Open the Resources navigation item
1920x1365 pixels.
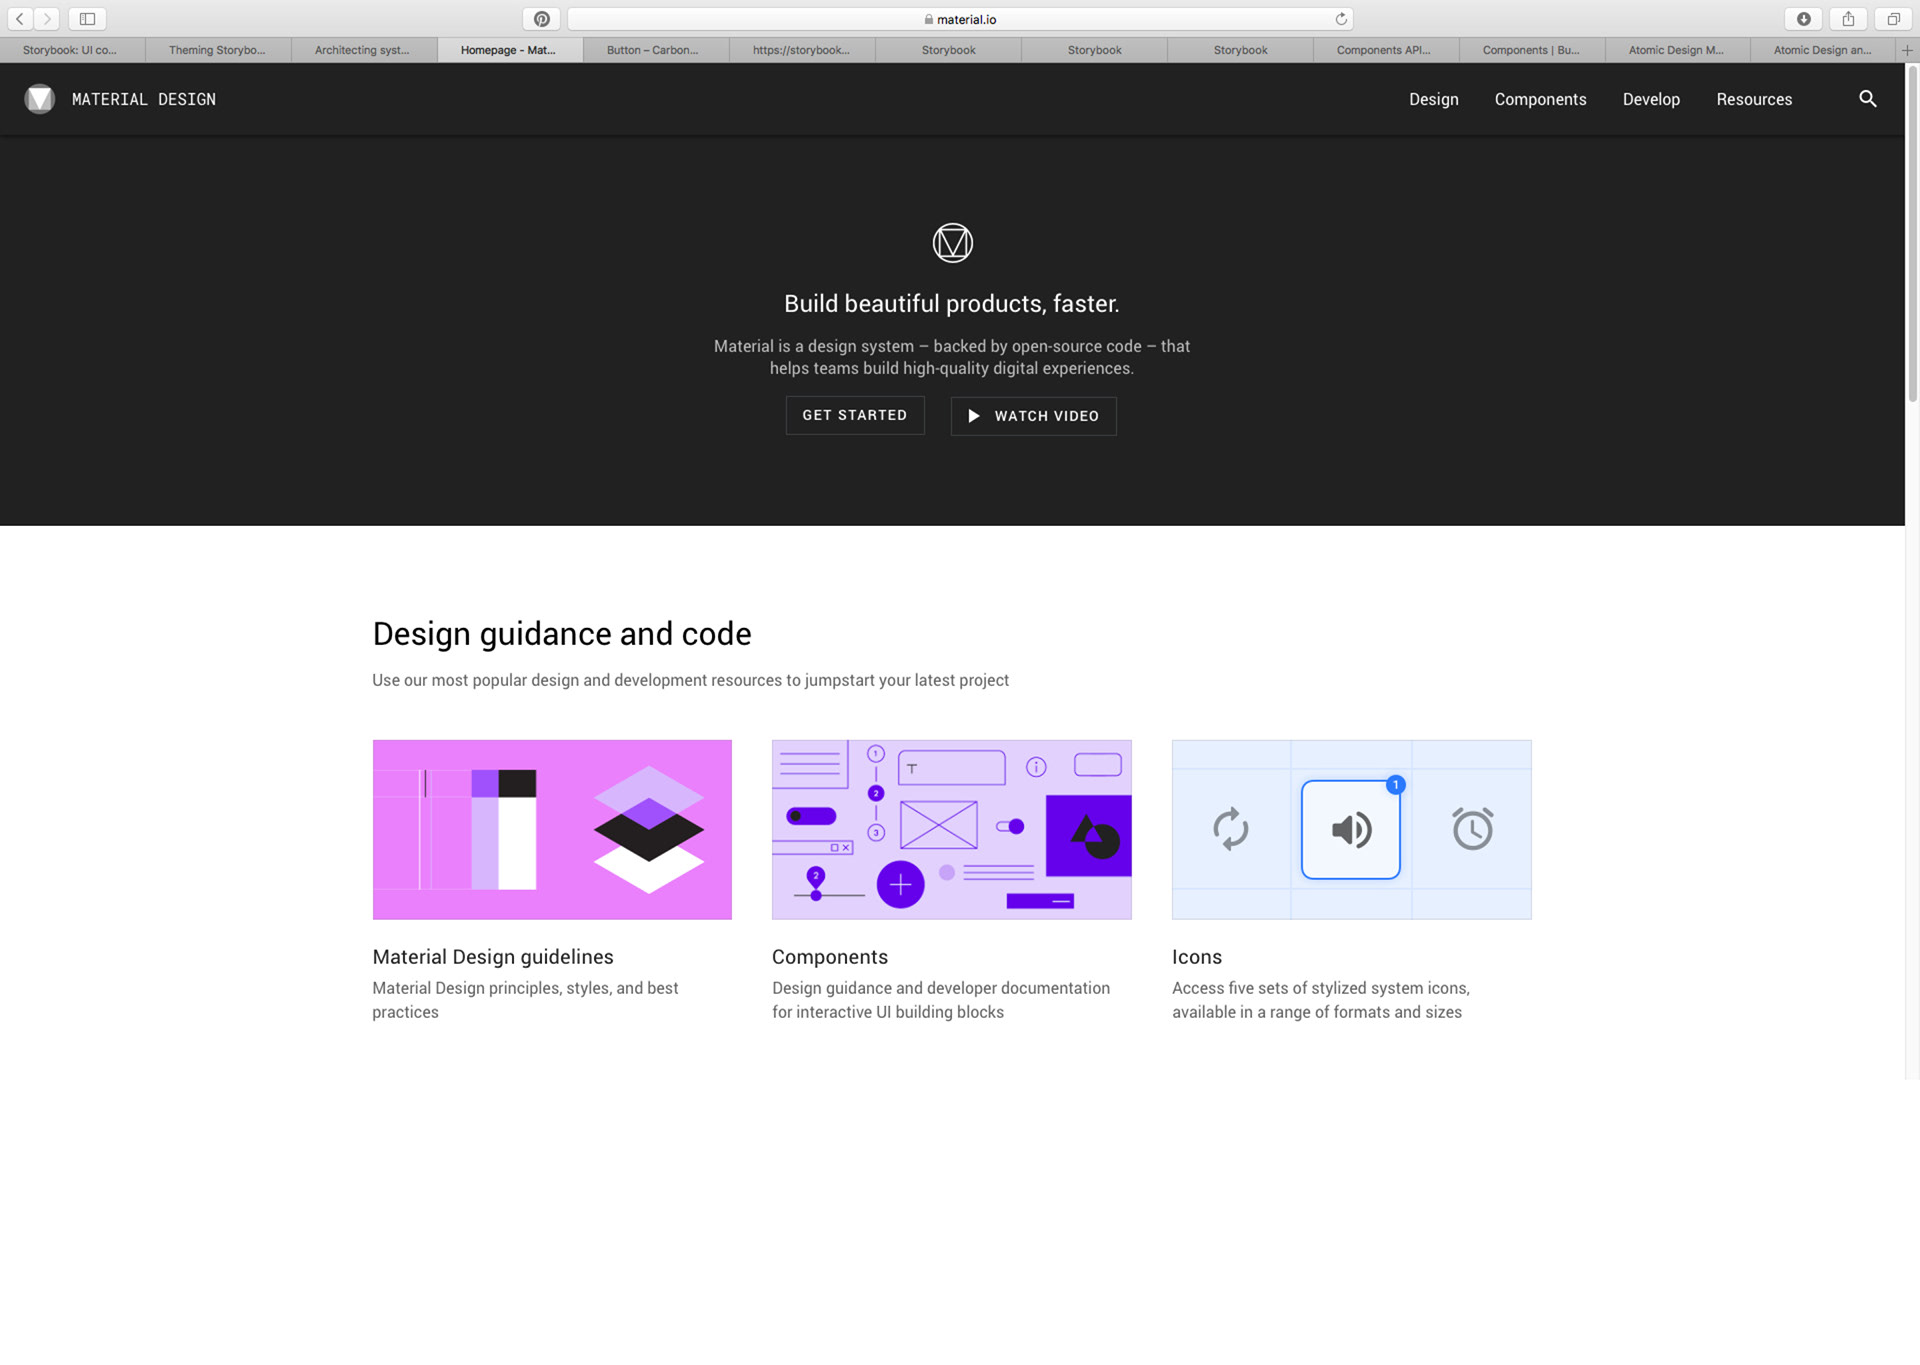click(x=1754, y=99)
